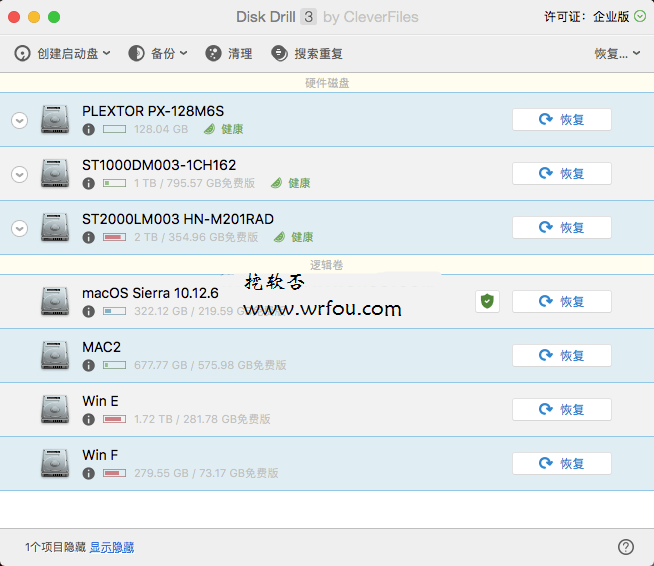
Task: Click the PLEXTOR PX-128M6S drive icon
Action: pyautogui.click(x=55, y=119)
